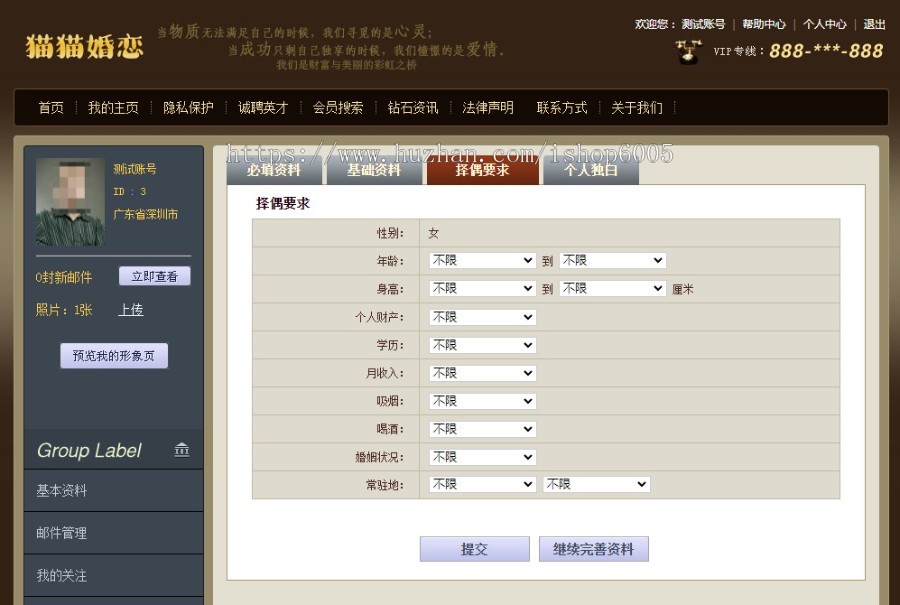
Task: Open the profile photo thumbnail
Action: coord(70,202)
